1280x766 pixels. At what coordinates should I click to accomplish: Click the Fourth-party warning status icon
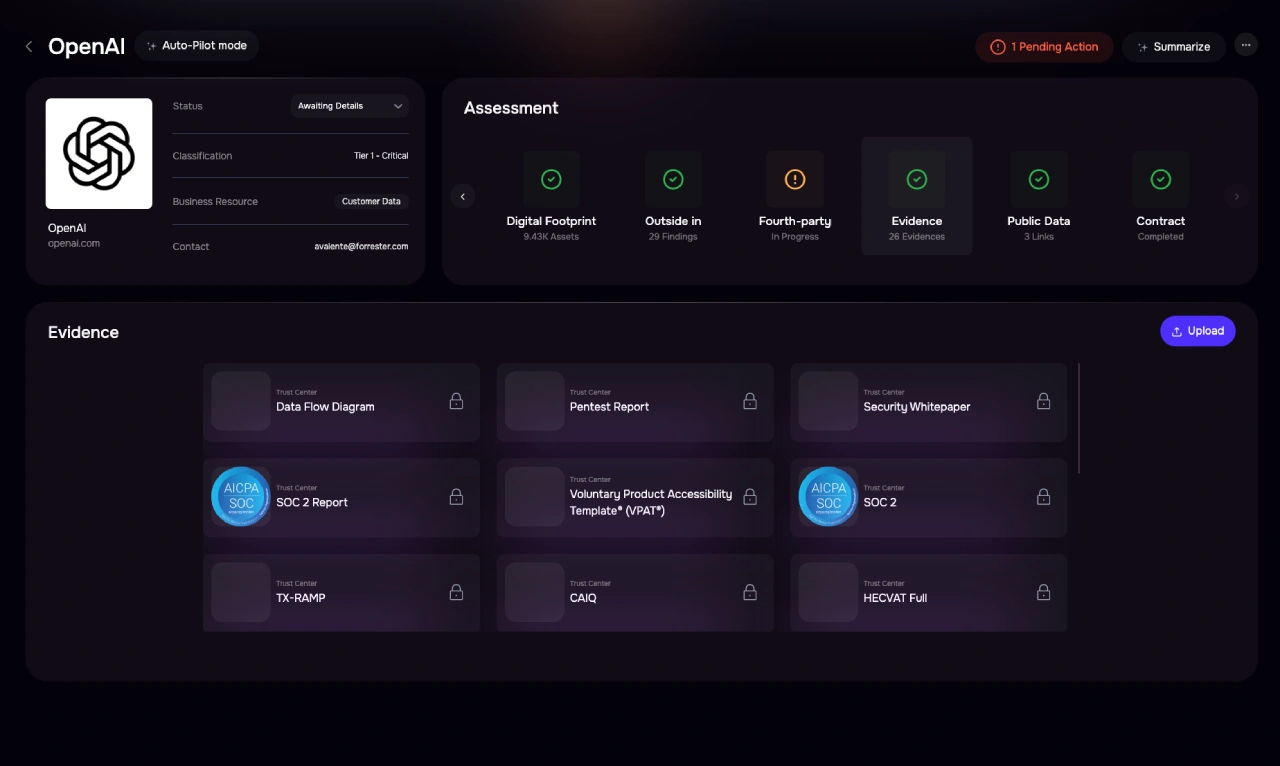pyautogui.click(x=795, y=179)
